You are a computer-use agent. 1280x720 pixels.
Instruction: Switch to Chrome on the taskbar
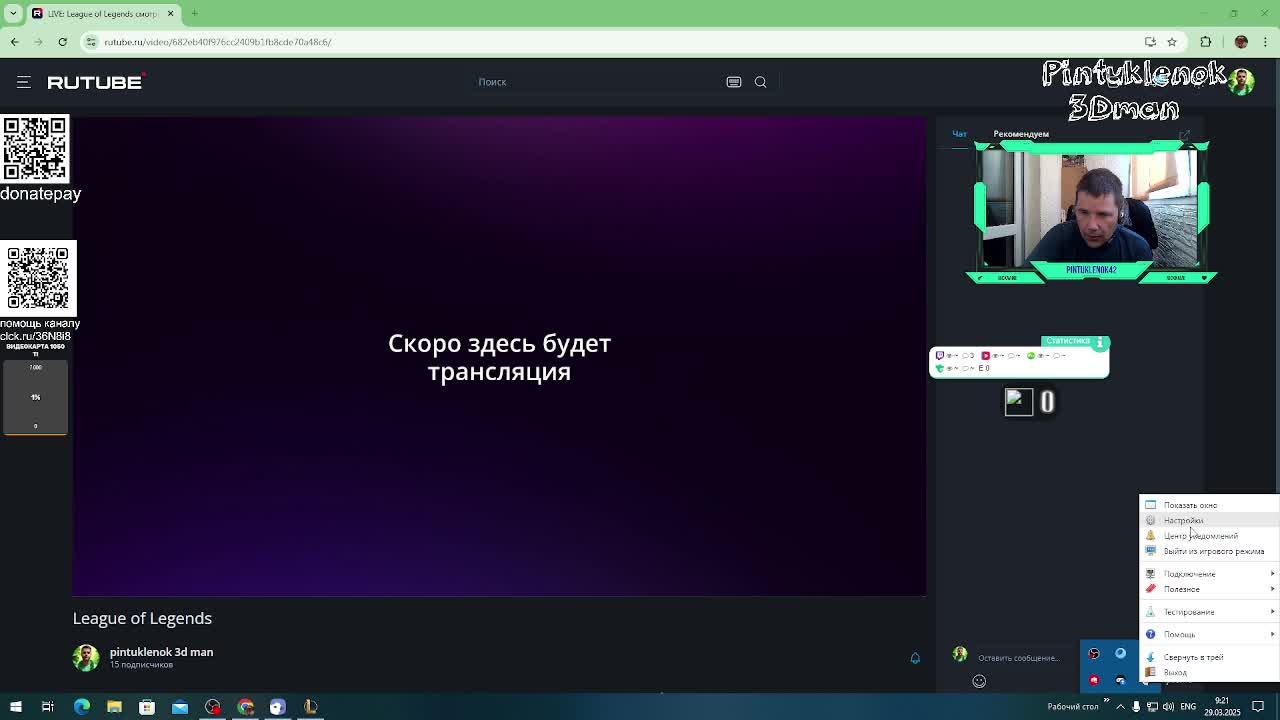click(x=246, y=707)
